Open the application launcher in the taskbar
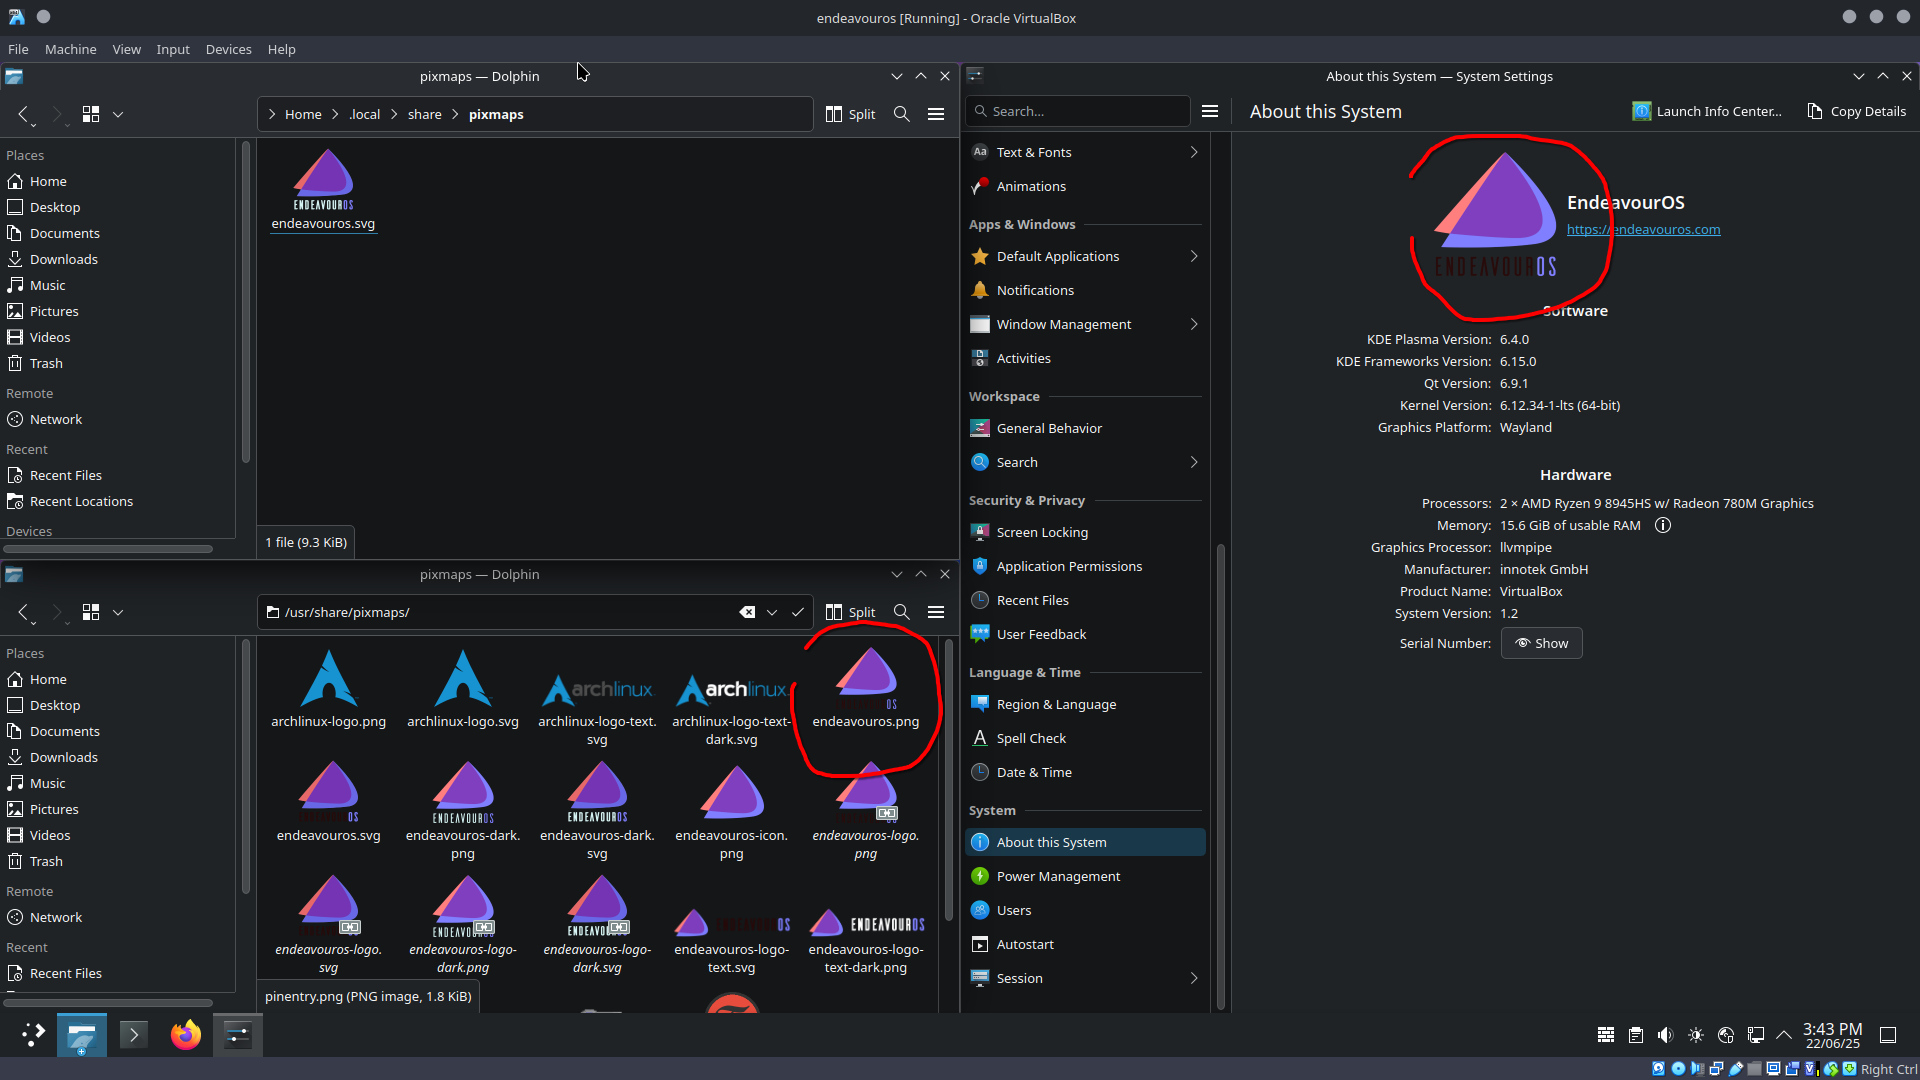The width and height of the screenshot is (1920, 1080). pyautogui.click(x=33, y=1035)
